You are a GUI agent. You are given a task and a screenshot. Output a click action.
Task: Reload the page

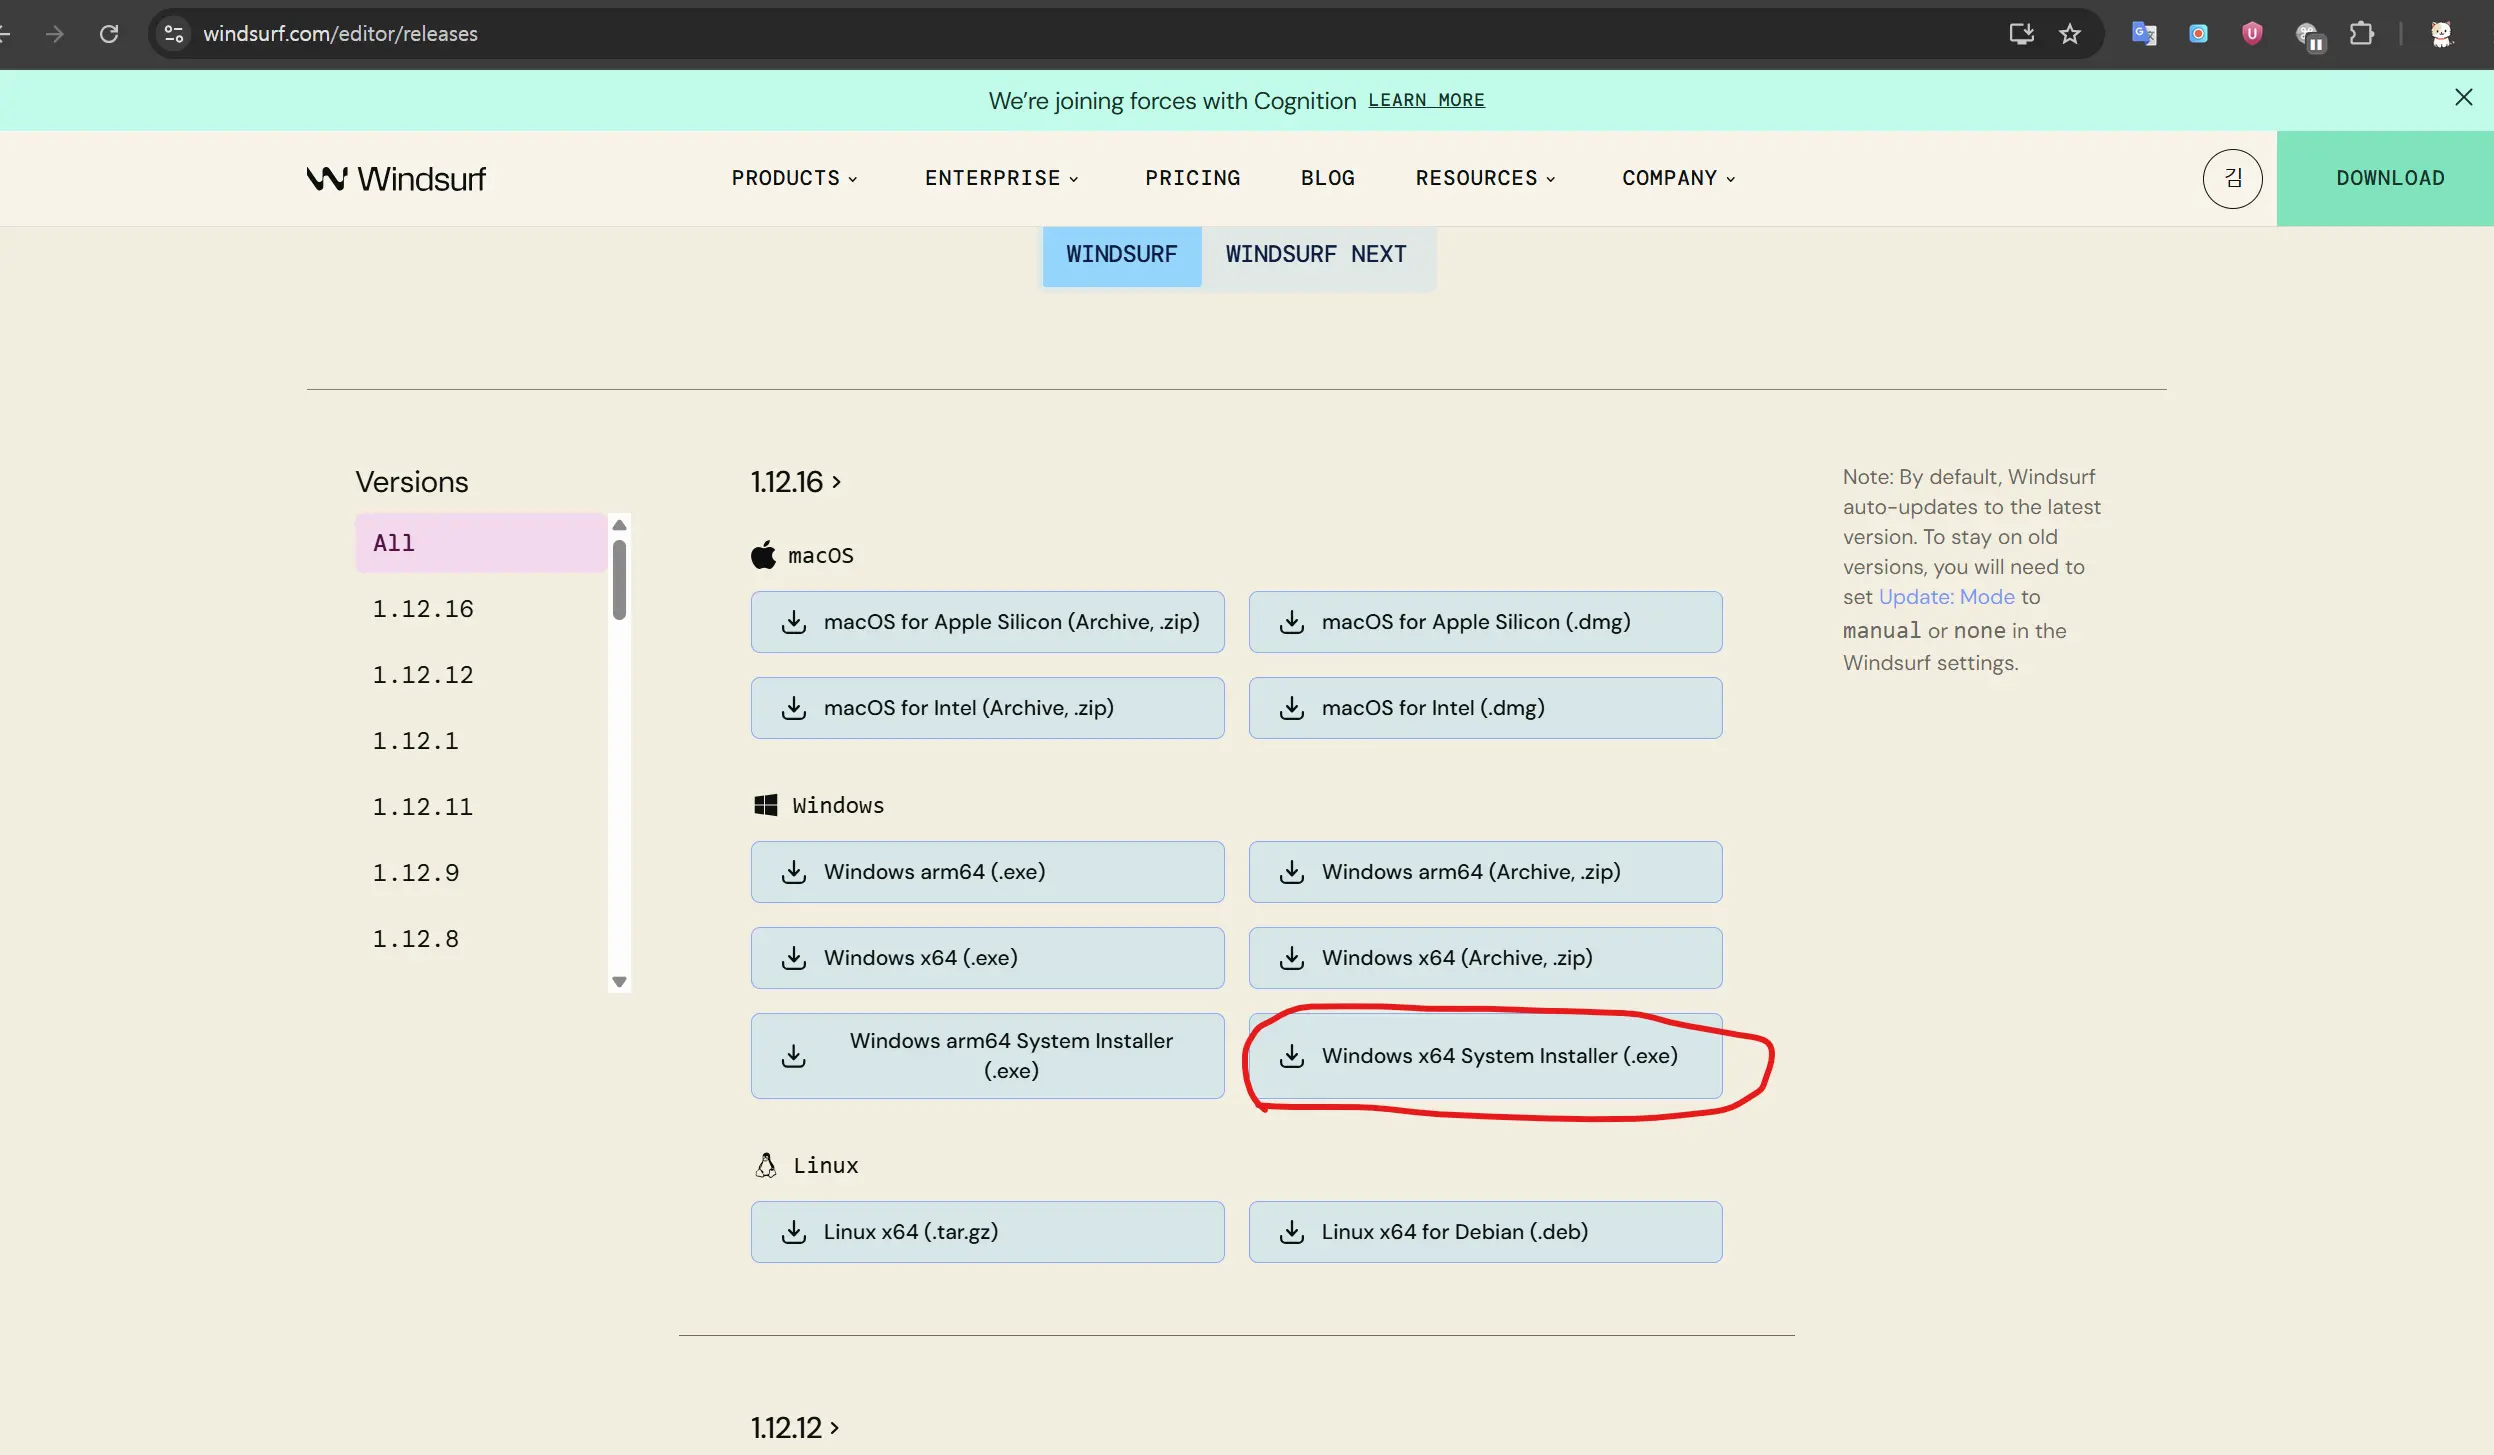point(109,34)
